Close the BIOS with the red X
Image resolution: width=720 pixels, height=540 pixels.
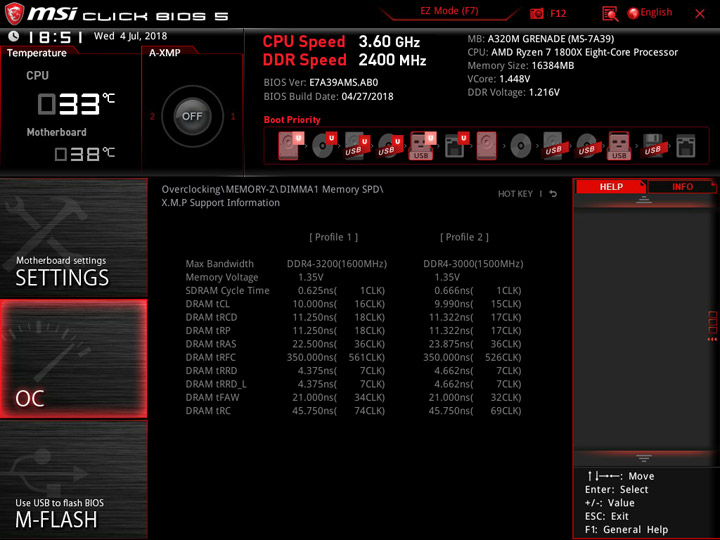click(700, 14)
